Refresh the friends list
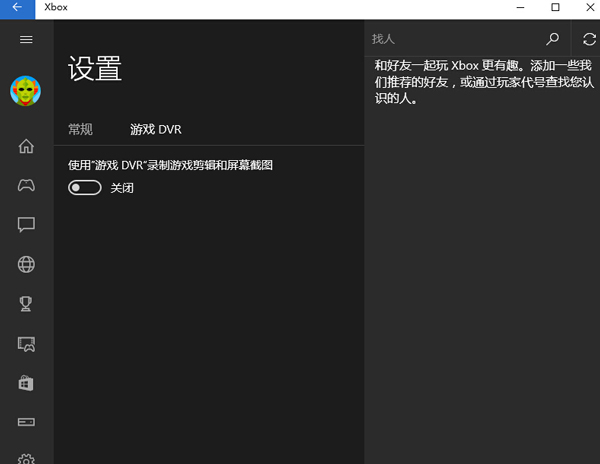 tap(589, 39)
